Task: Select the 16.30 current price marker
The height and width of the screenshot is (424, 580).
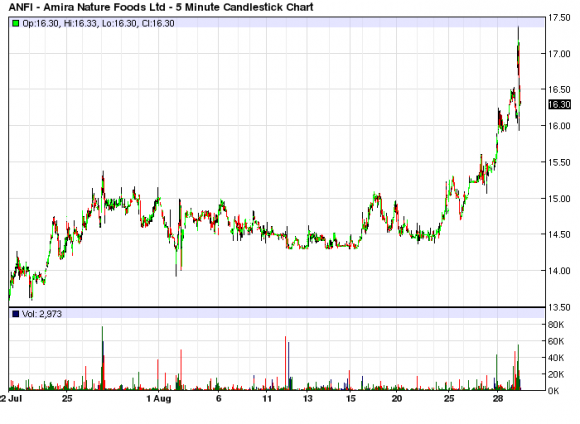Action: pos(559,105)
